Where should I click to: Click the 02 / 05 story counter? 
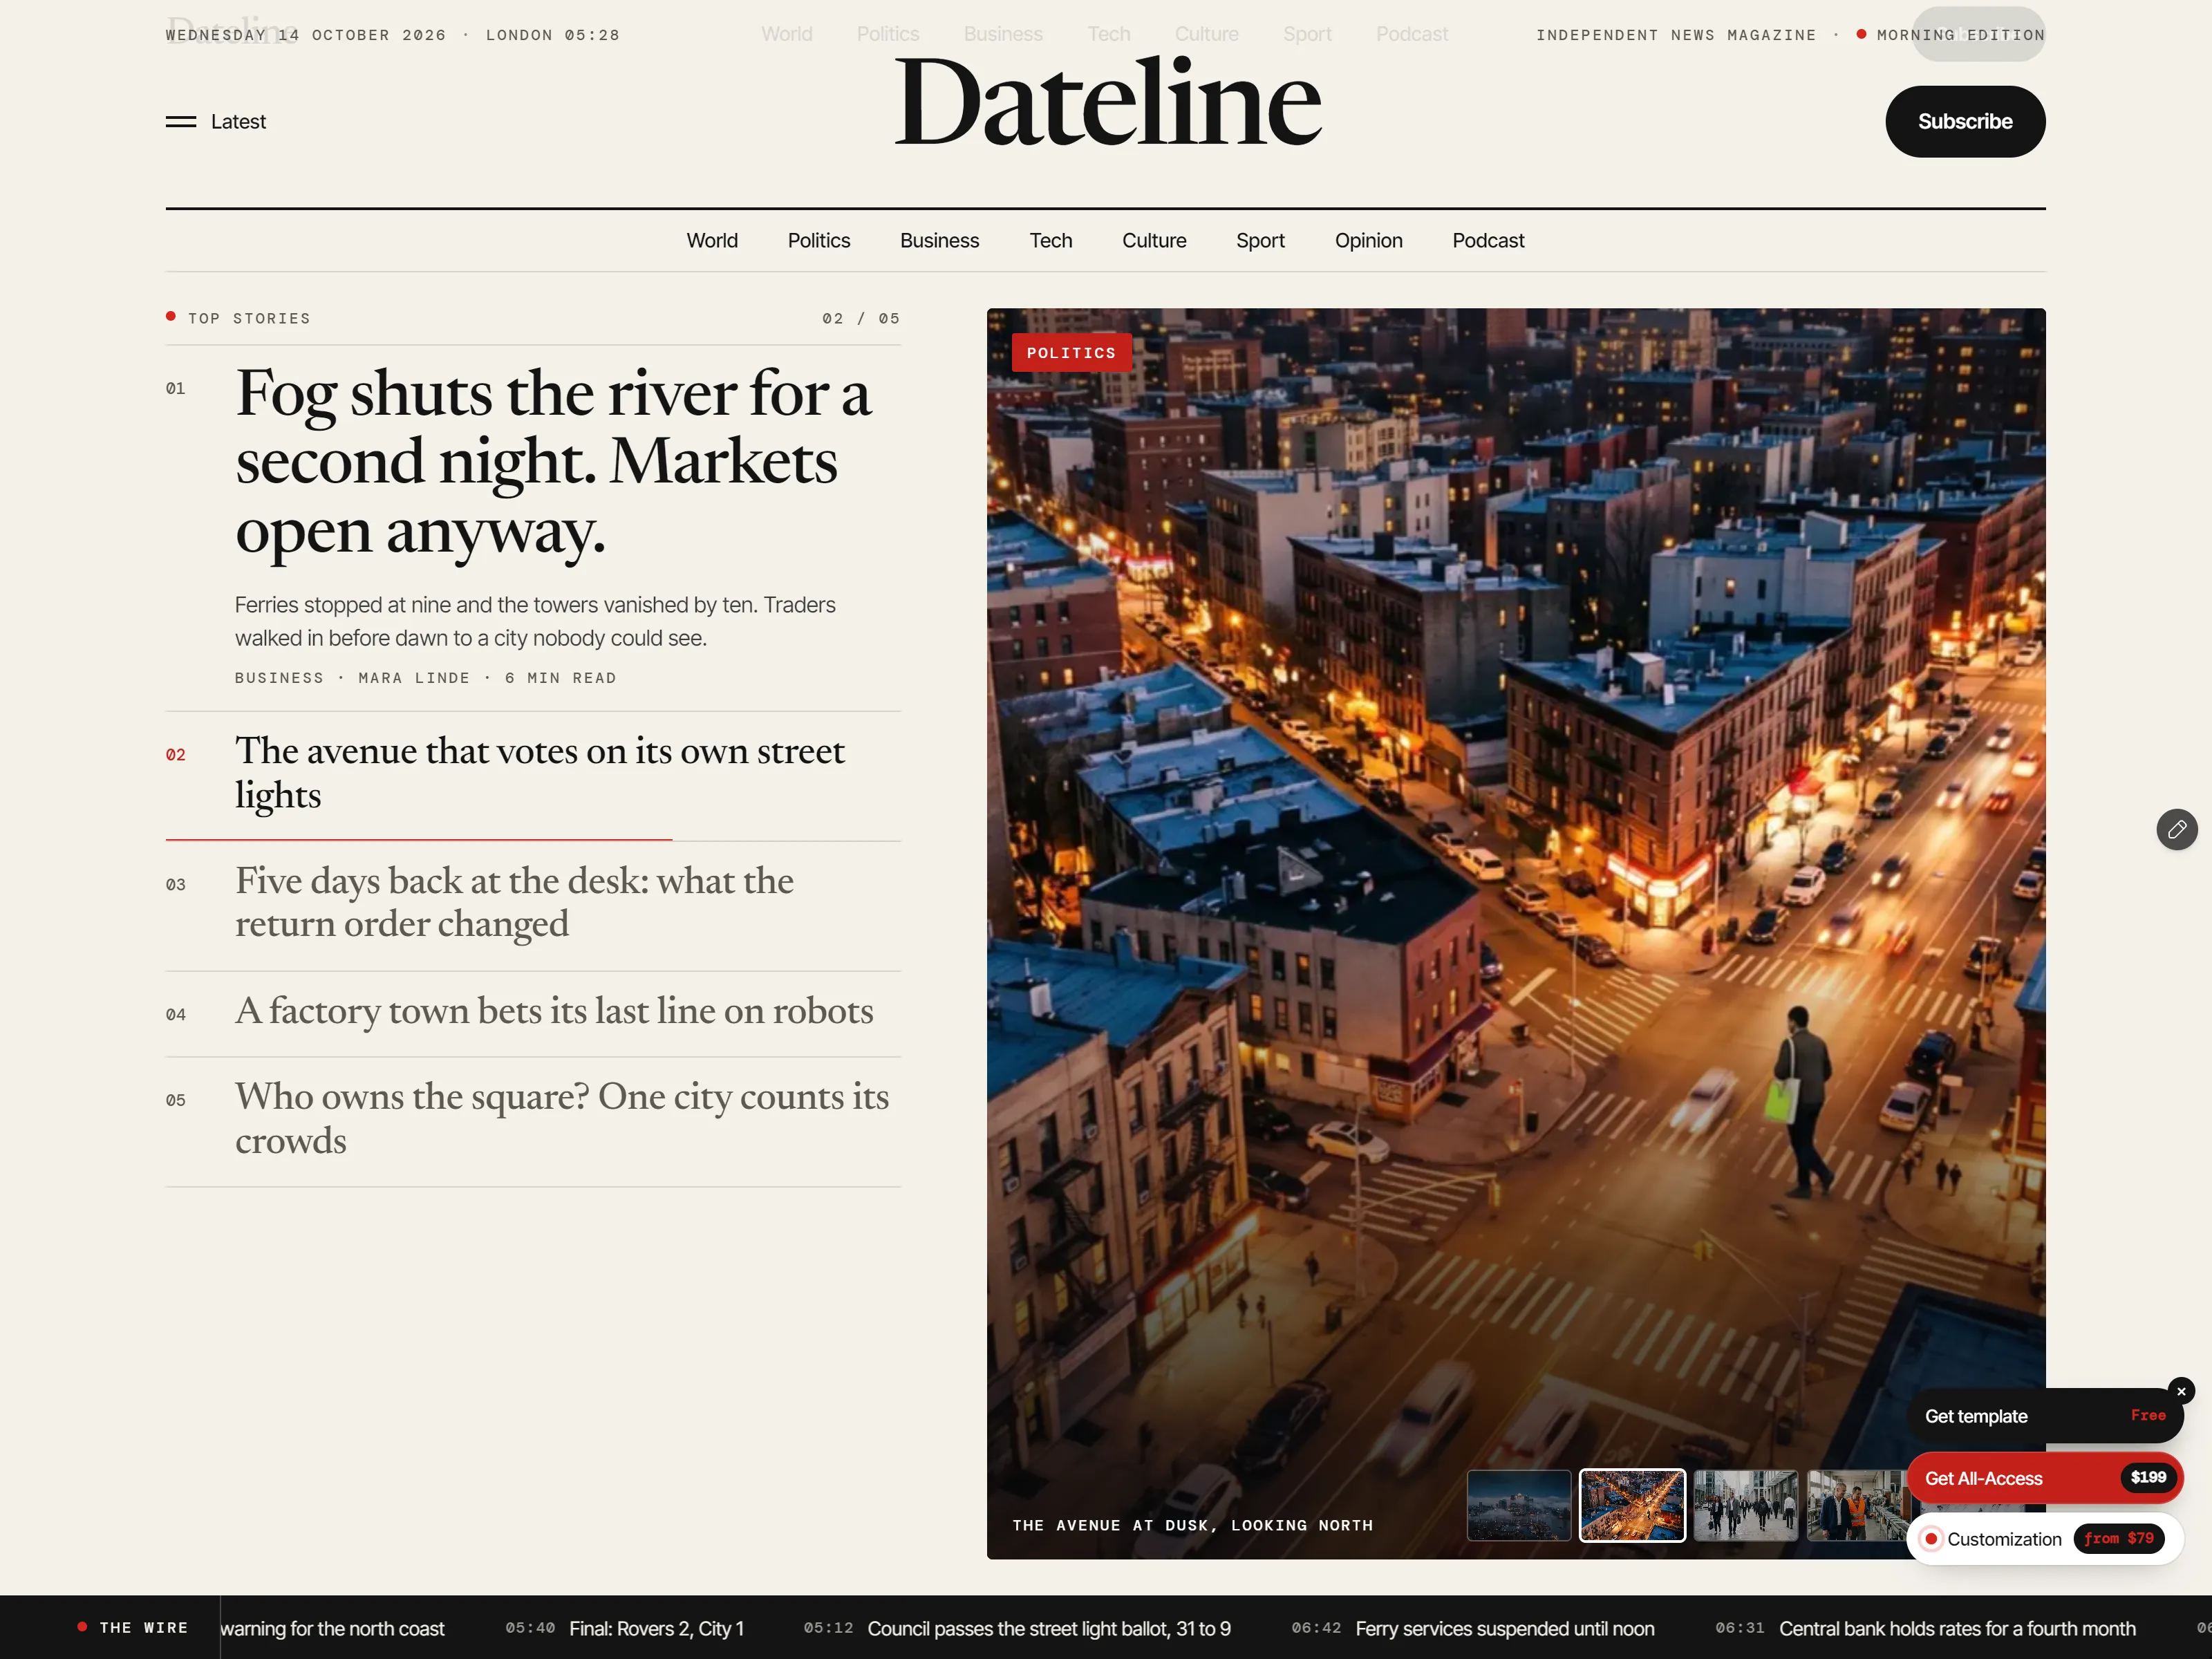pos(860,318)
